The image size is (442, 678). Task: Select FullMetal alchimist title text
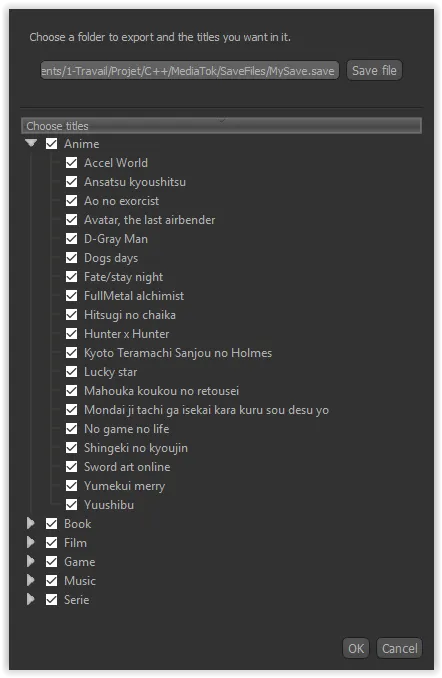pos(134,296)
